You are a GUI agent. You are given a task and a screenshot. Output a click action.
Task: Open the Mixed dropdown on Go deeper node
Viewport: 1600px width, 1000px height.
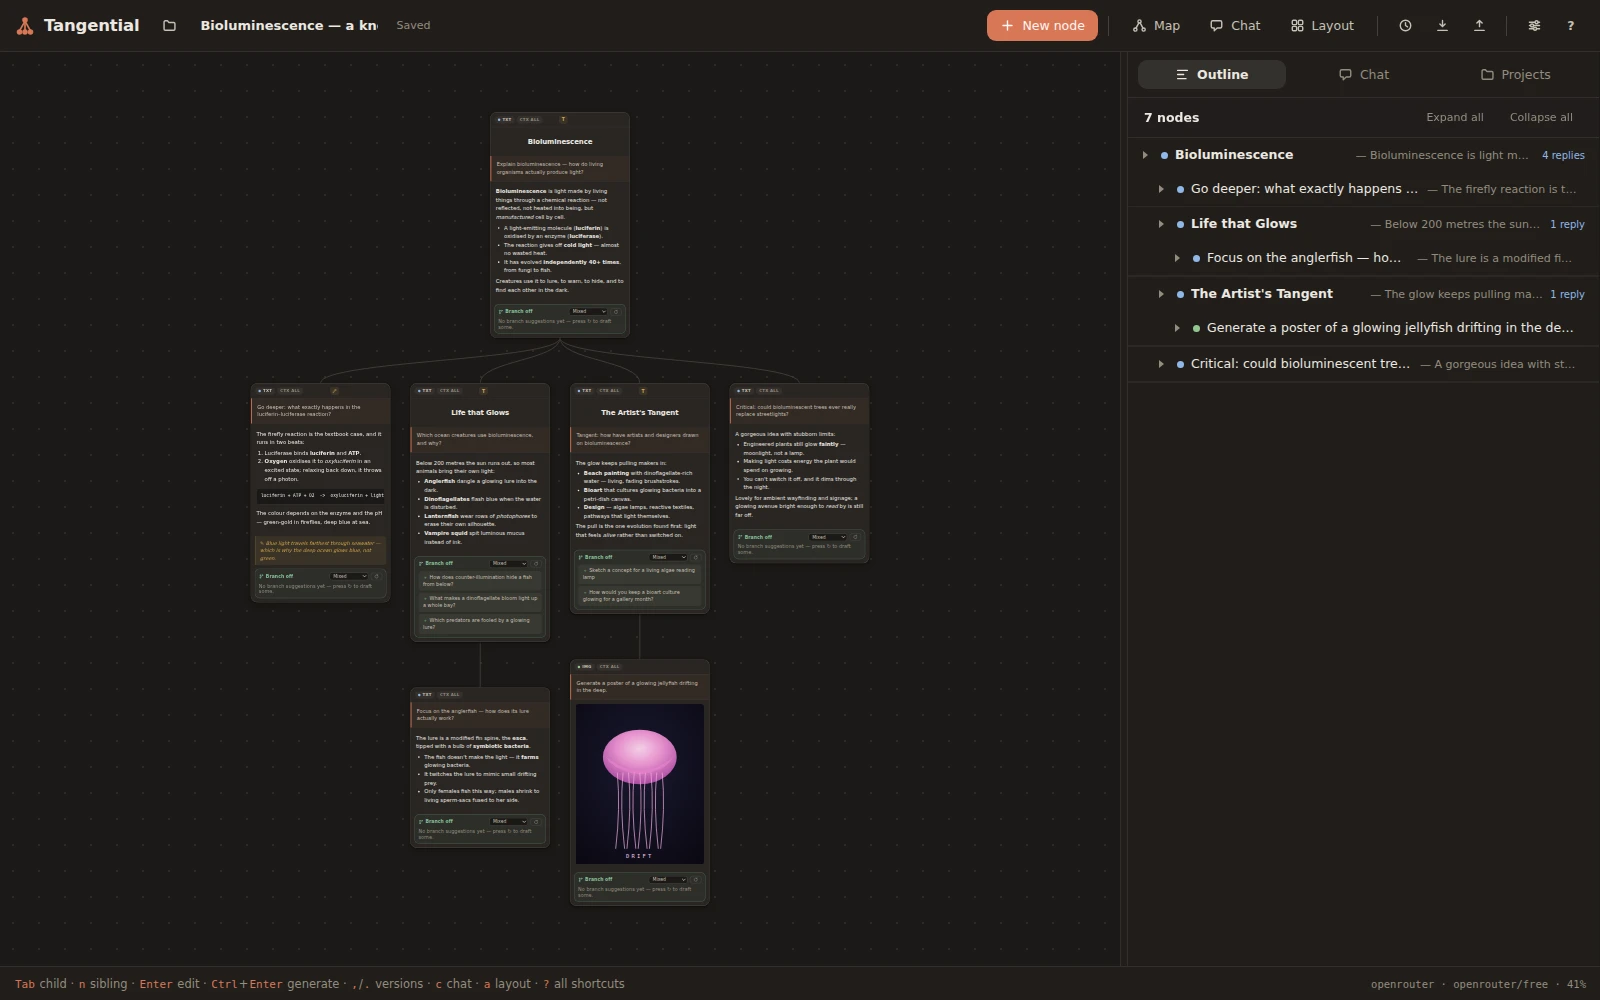pyautogui.click(x=349, y=576)
